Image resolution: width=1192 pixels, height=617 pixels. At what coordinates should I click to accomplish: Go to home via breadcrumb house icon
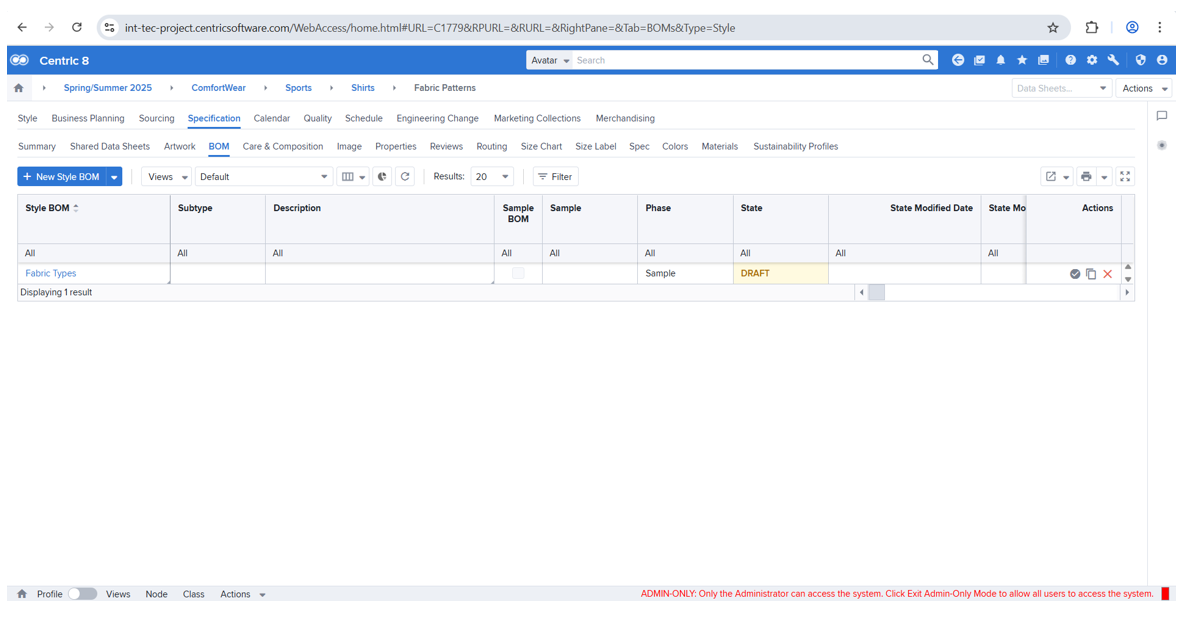coord(19,88)
